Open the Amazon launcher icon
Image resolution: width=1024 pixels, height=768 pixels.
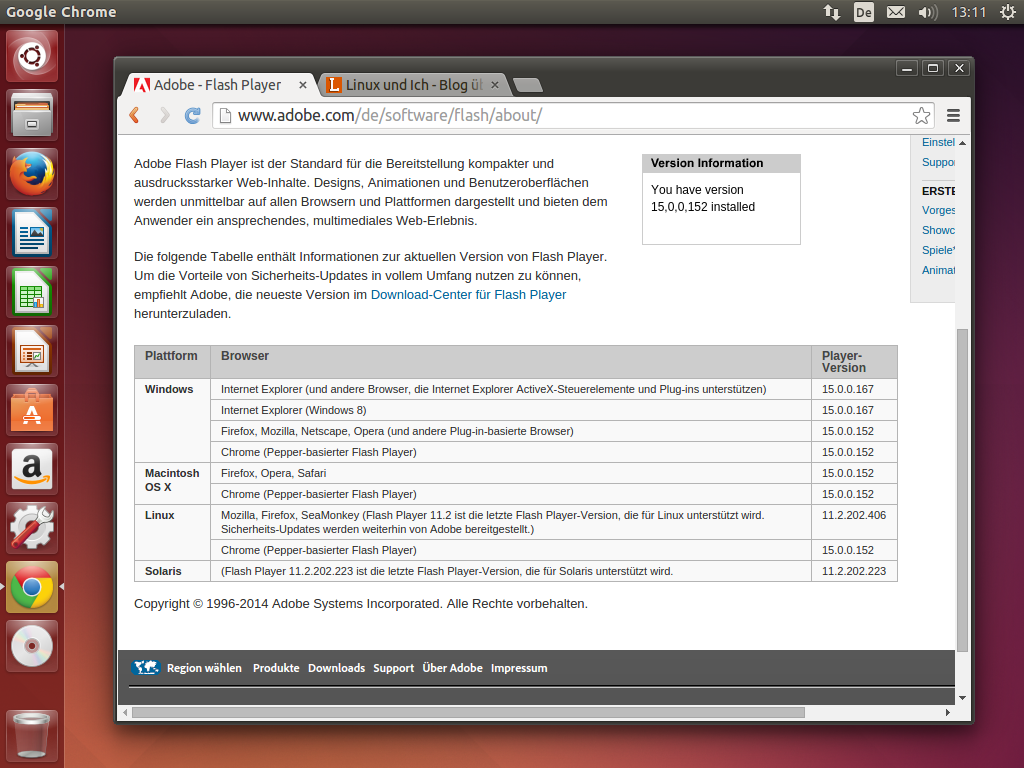pyautogui.click(x=33, y=469)
